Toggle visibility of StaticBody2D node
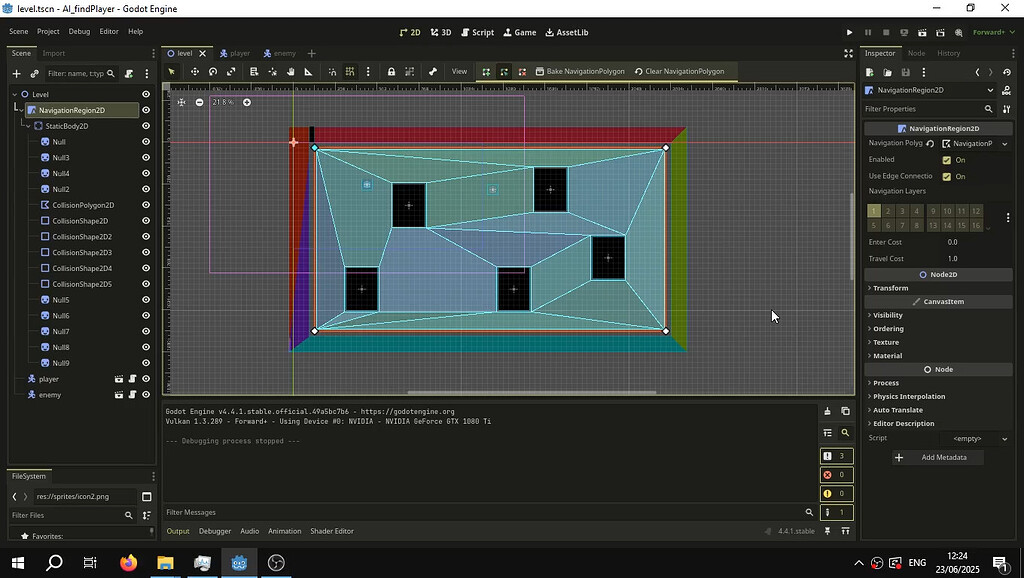The width and height of the screenshot is (1024, 578). click(146, 126)
